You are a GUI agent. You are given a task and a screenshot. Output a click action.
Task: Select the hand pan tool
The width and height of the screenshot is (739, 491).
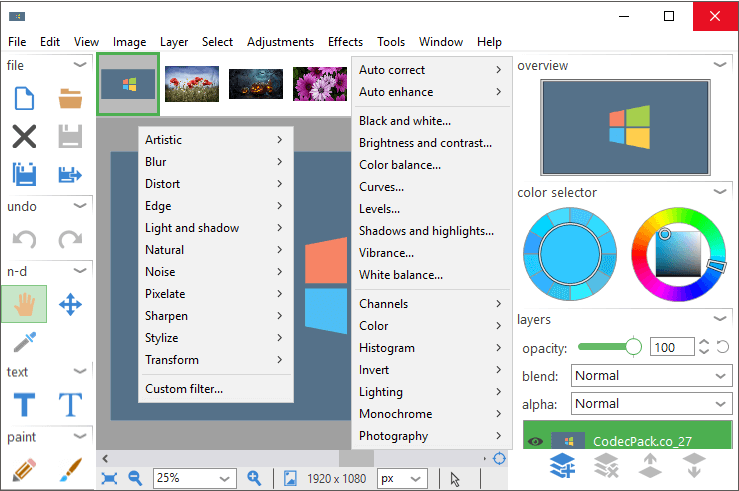(x=24, y=304)
